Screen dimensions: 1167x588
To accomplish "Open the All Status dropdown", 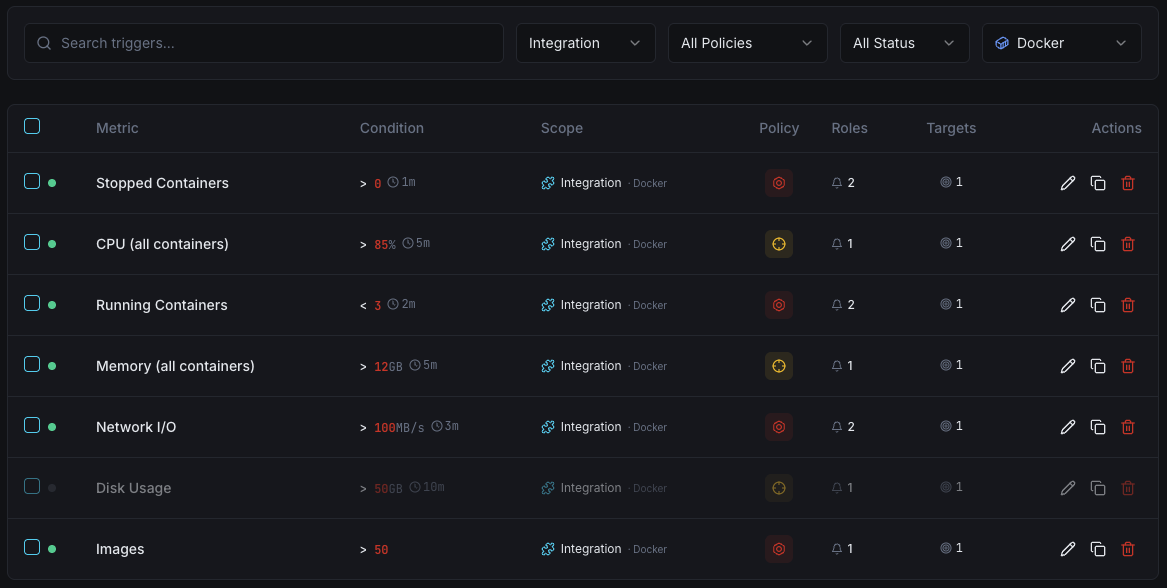I will tap(904, 42).
